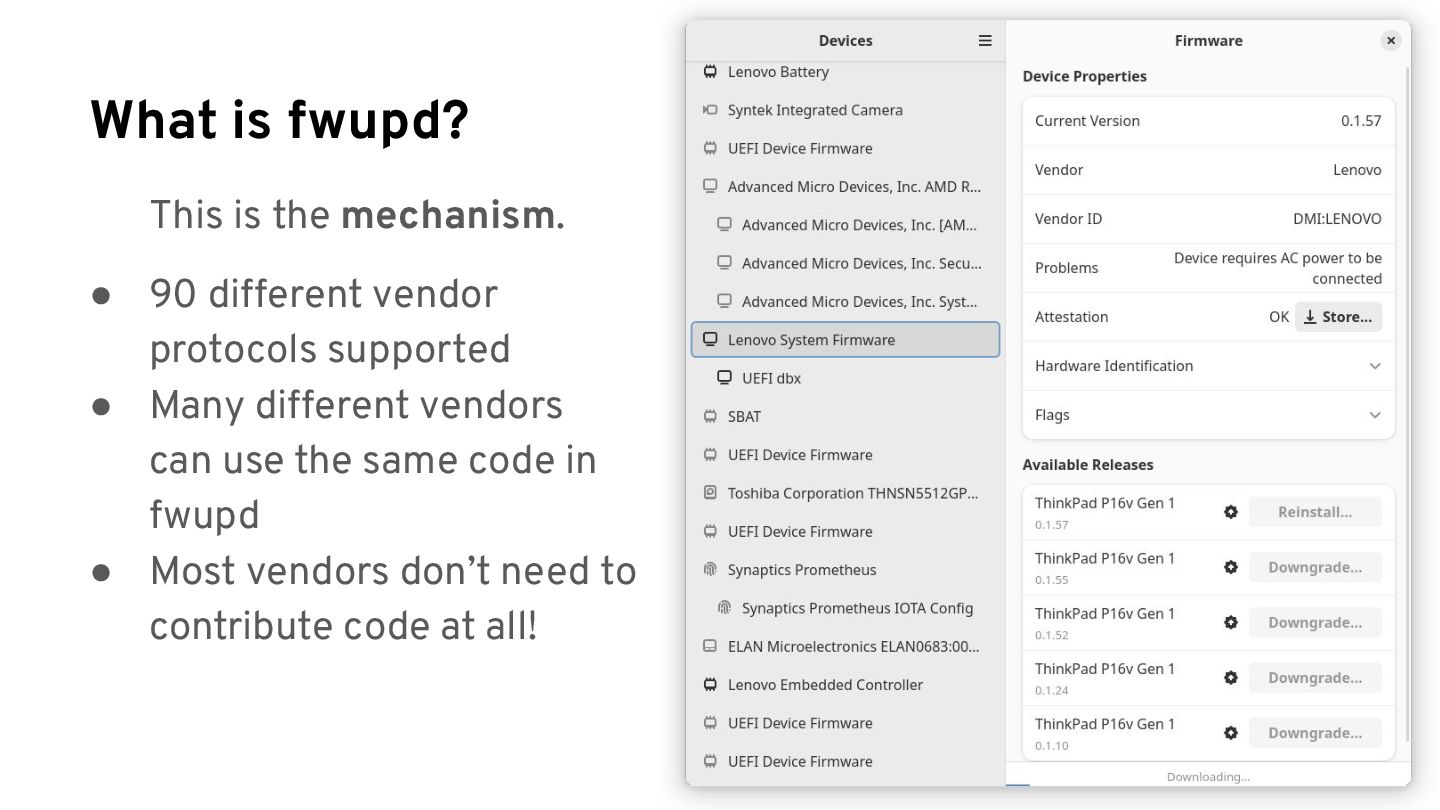Image resolution: width=1440 pixels, height=810 pixels.
Task: Open the Devices hamburger menu
Action: tap(985, 40)
